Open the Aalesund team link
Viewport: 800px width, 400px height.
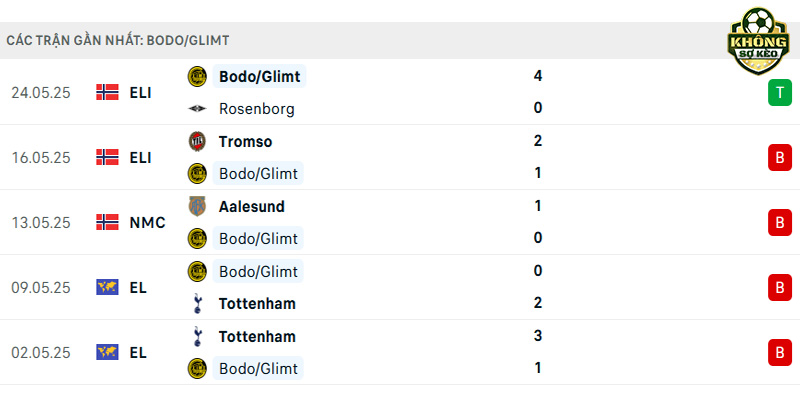[252, 206]
